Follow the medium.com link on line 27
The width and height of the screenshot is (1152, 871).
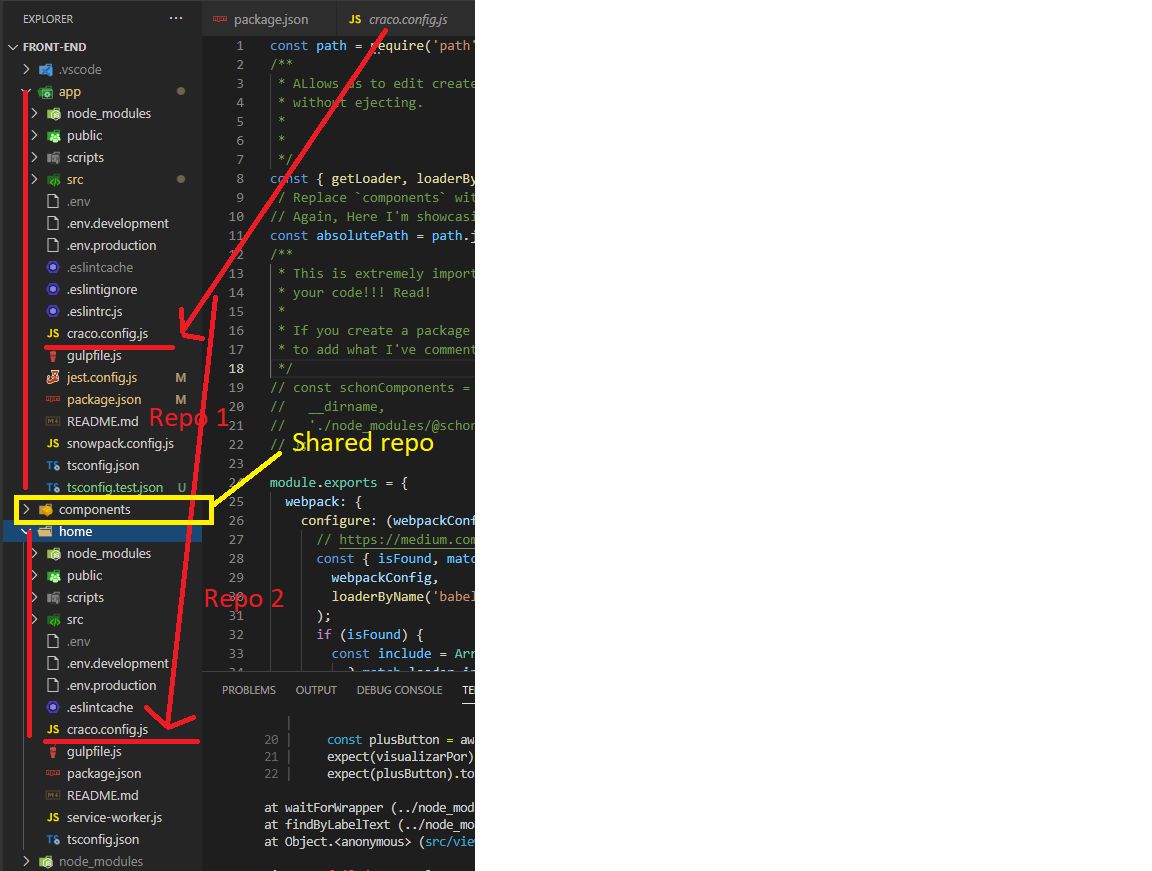(406, 540)
